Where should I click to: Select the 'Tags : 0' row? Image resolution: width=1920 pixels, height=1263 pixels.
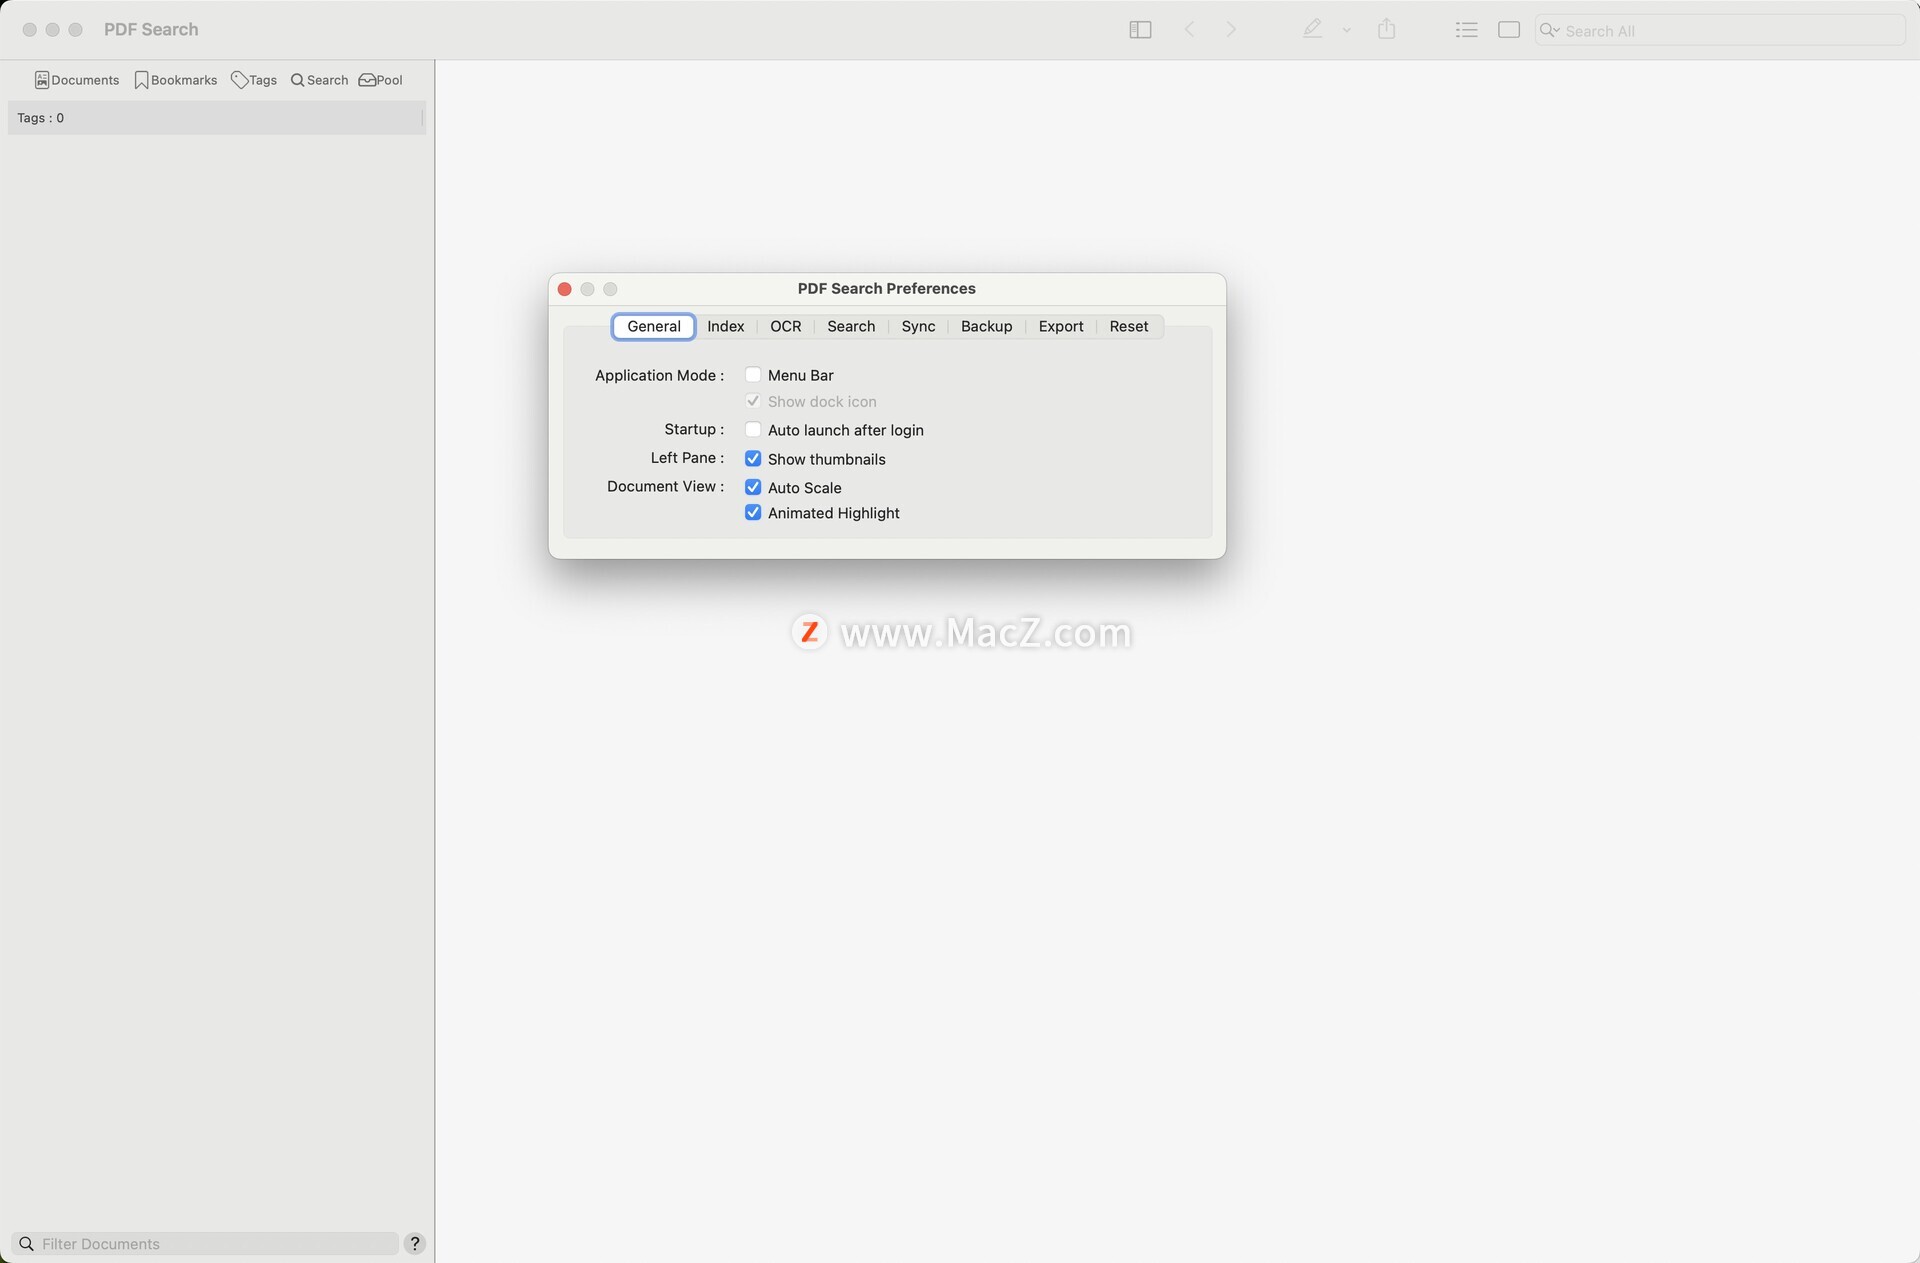[216, 118]
